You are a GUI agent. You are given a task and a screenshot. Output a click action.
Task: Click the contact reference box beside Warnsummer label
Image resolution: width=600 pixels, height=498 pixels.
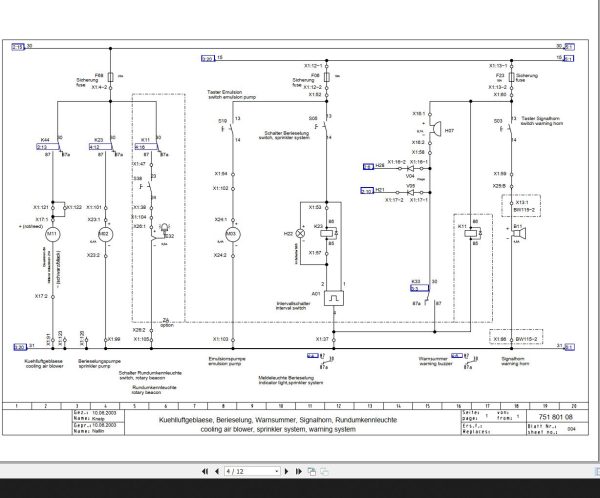pyautogui.click(x=457, y=356)
